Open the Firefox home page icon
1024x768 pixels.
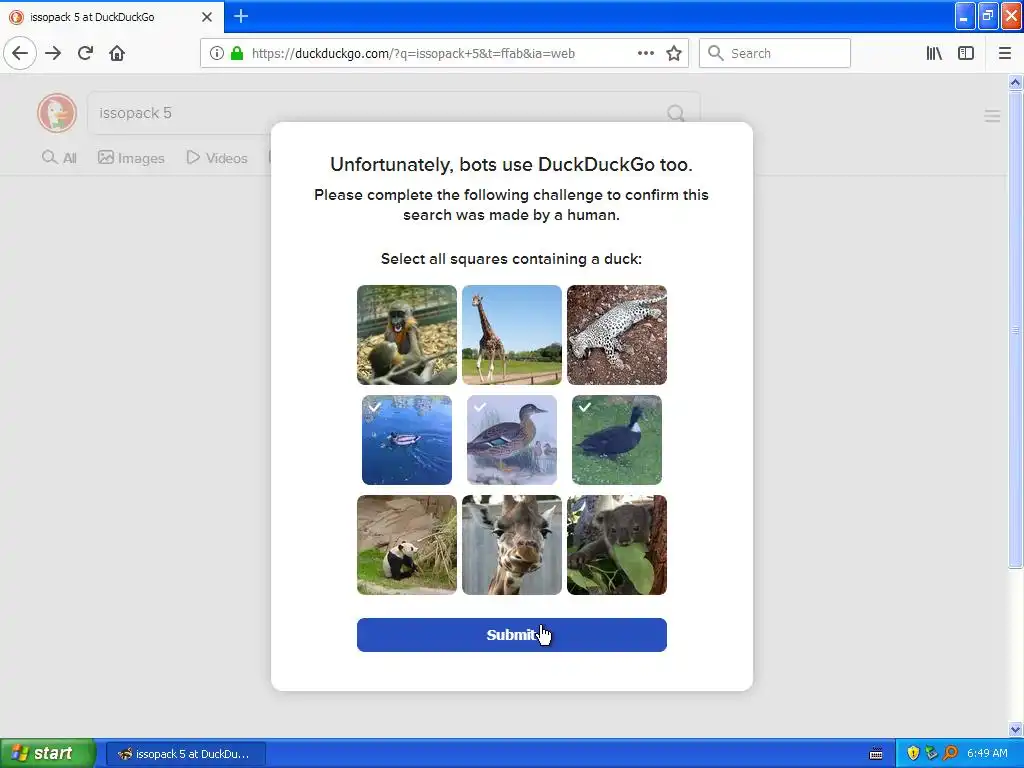117,53
